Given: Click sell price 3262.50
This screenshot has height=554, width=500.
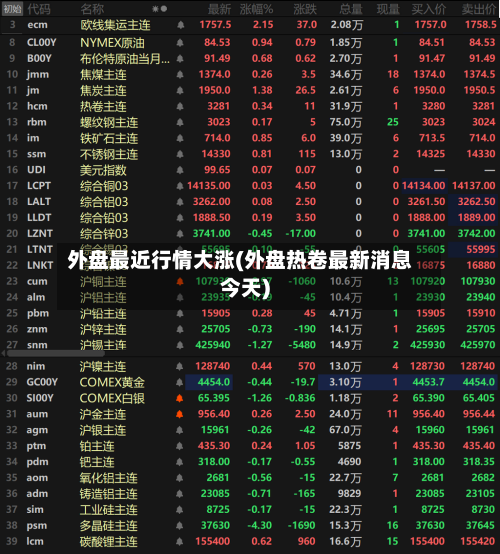Looking at the screenshot, I should click(477, 202).
